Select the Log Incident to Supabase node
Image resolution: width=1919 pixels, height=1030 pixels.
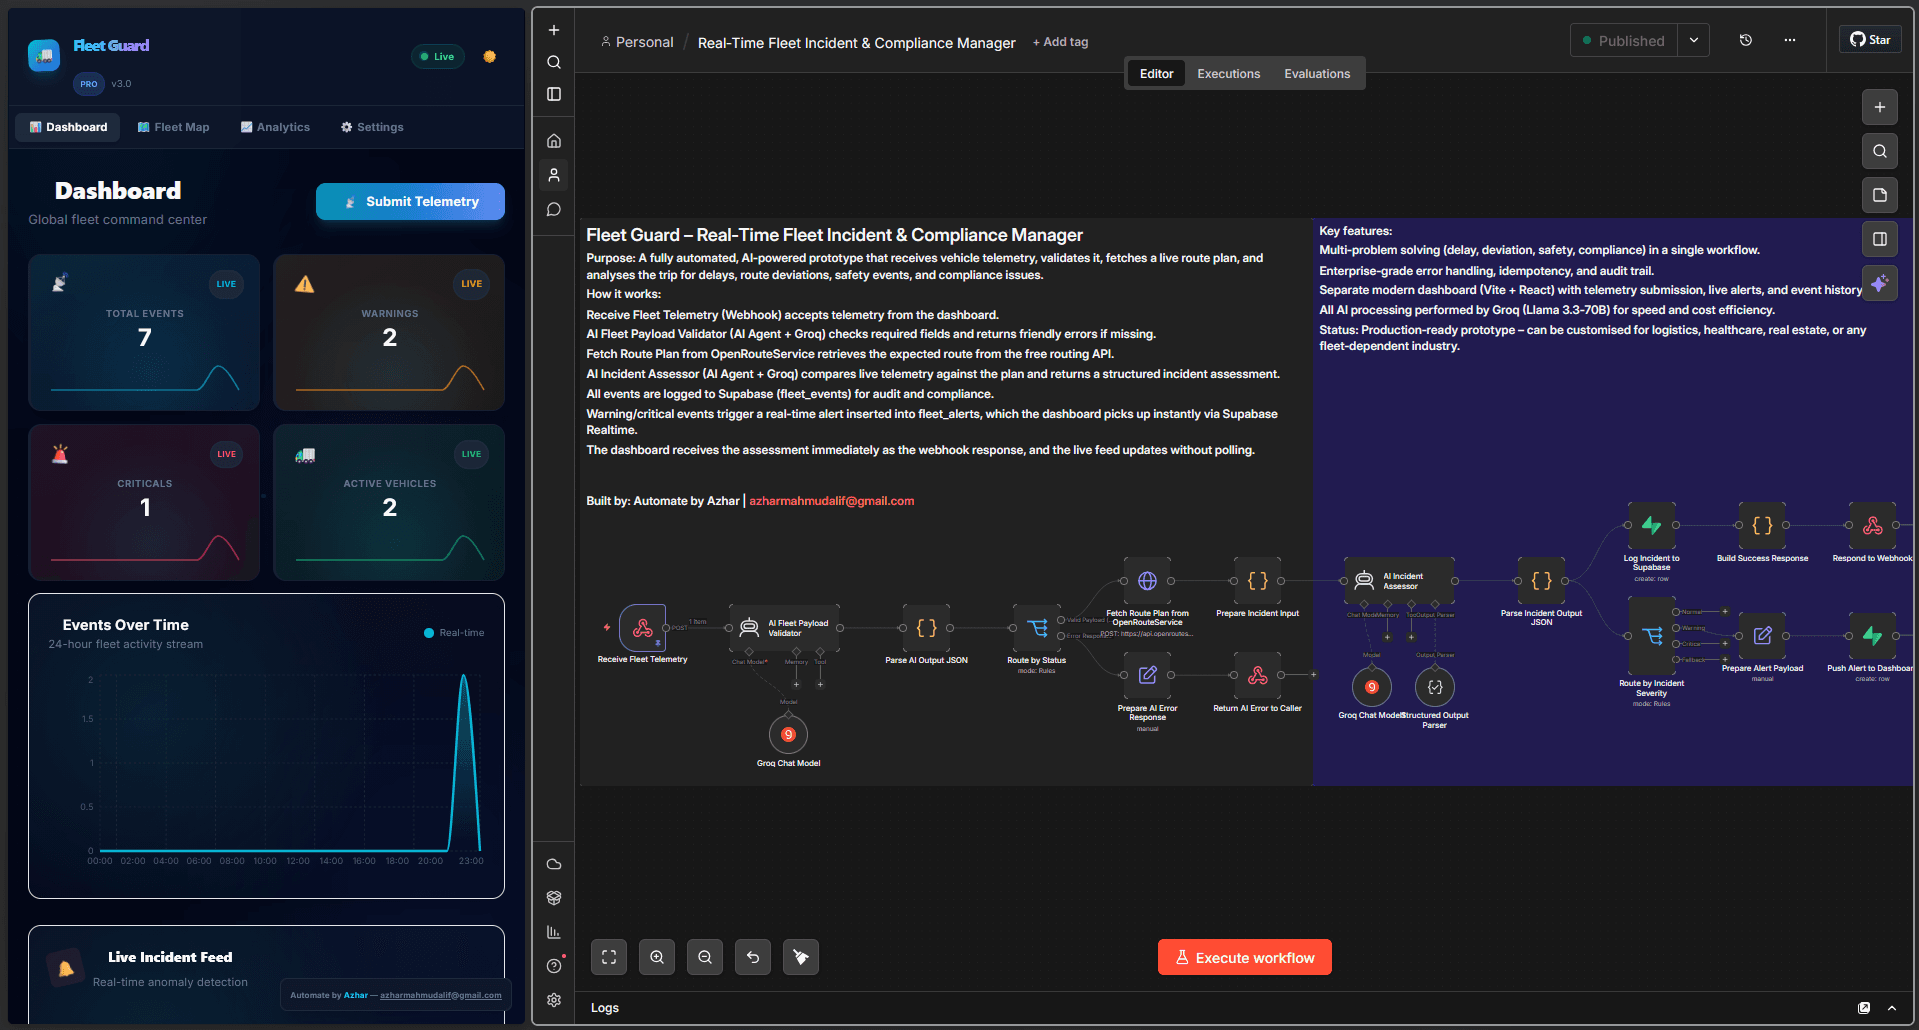click(1652, 525)
